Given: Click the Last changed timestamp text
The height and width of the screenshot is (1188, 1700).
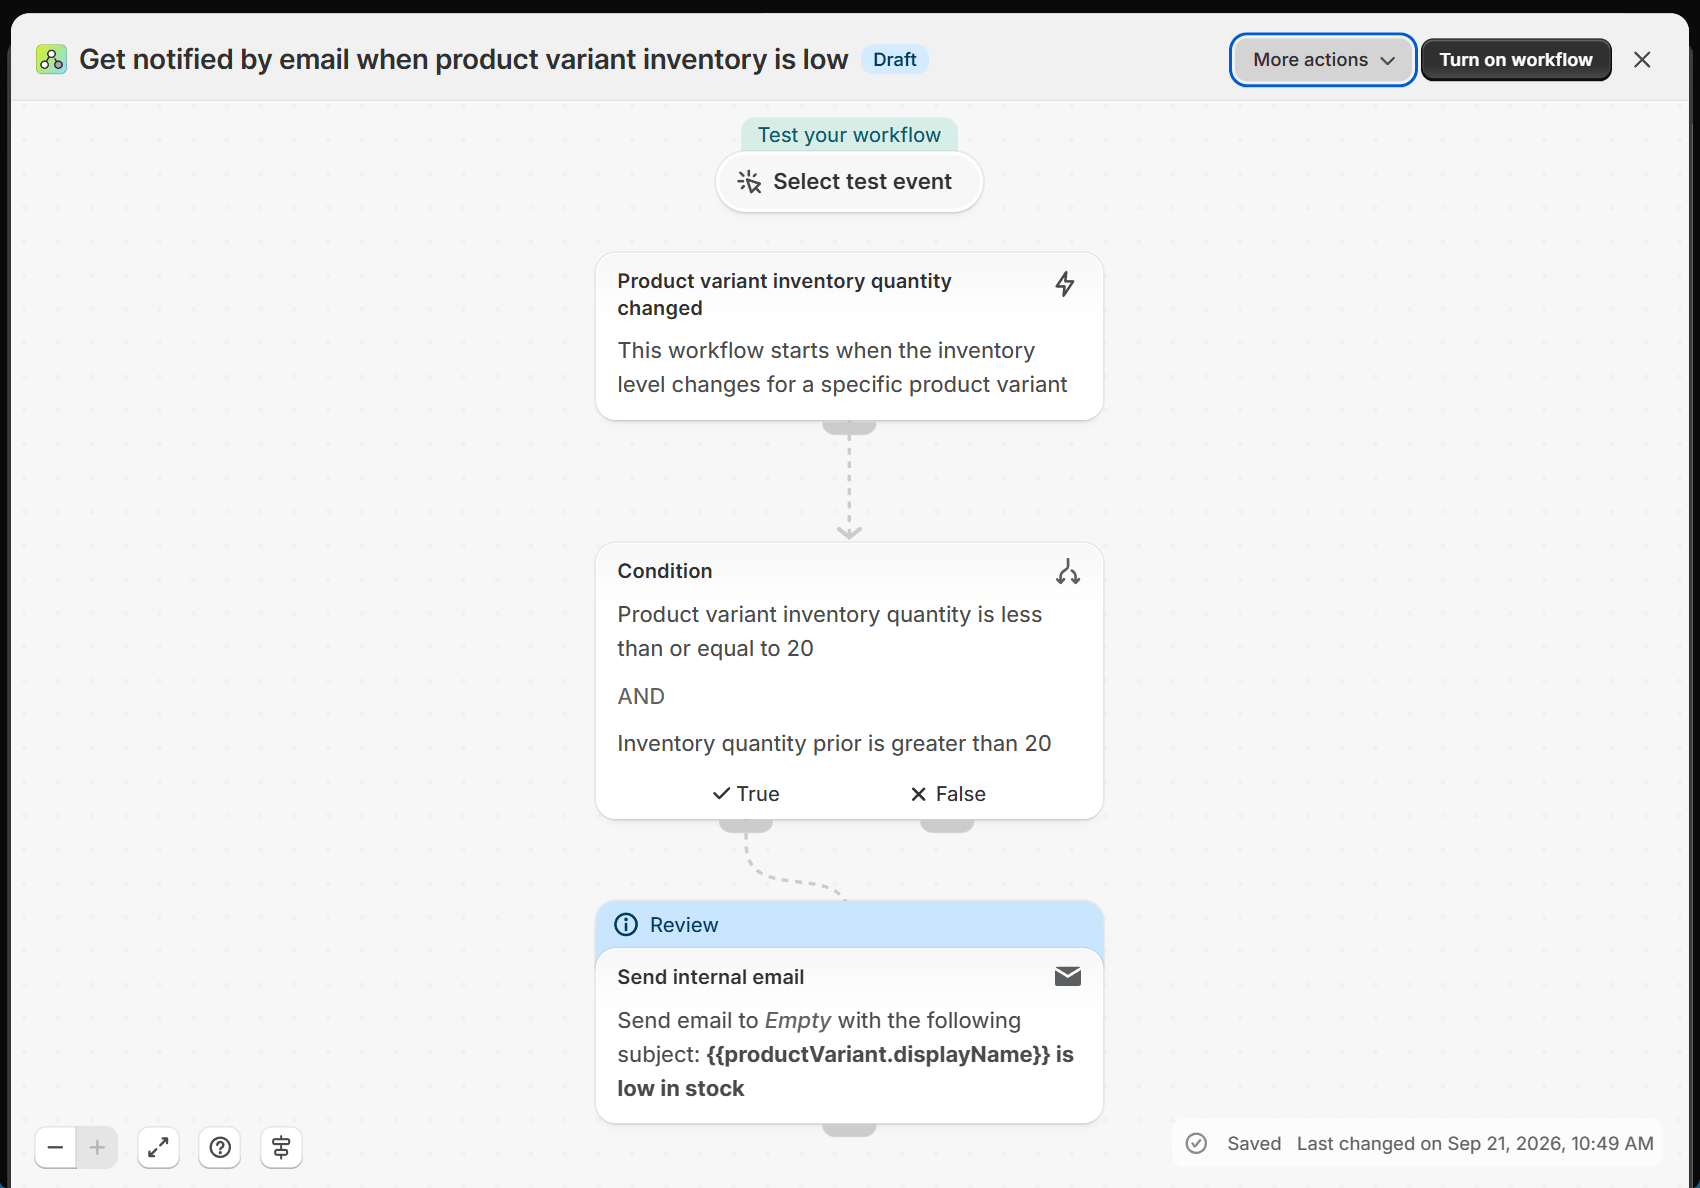Looking at the screenshot, I should (x=1475, y=1144).
